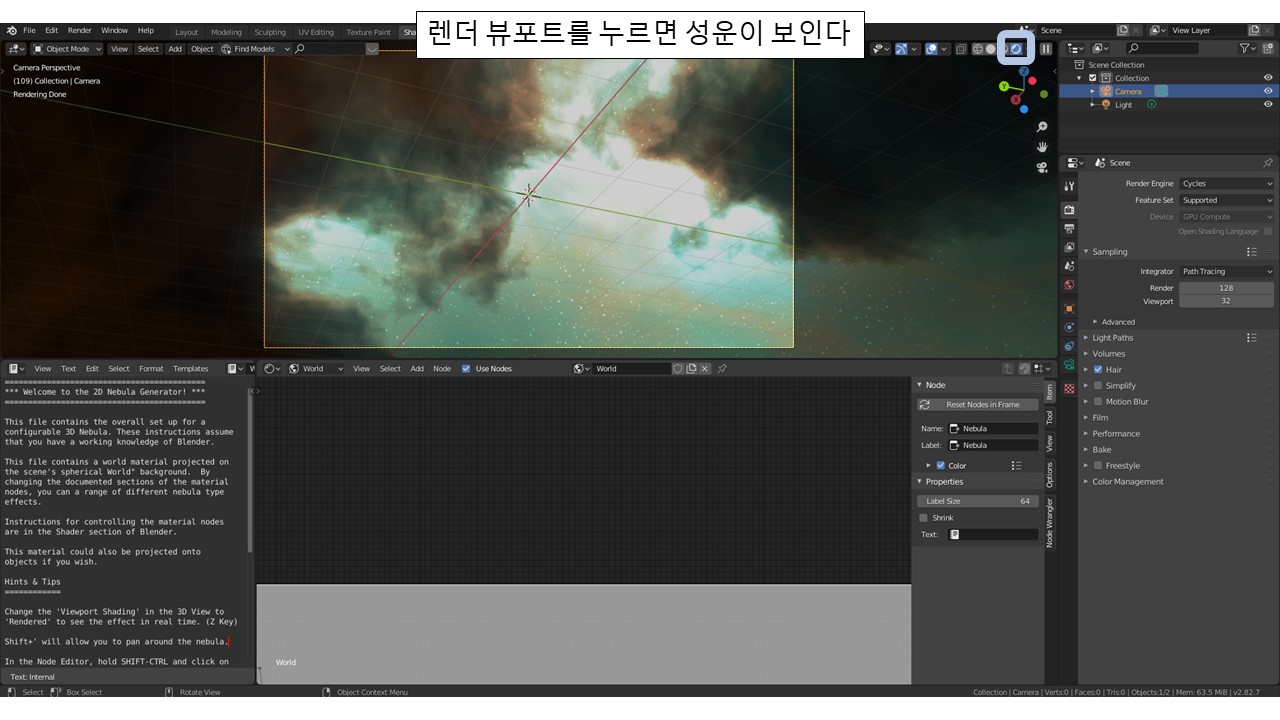The height and width of the screenshot is (720, 1280).
Task: Enable the Simplify checkbox
Action: point(1098,385)
